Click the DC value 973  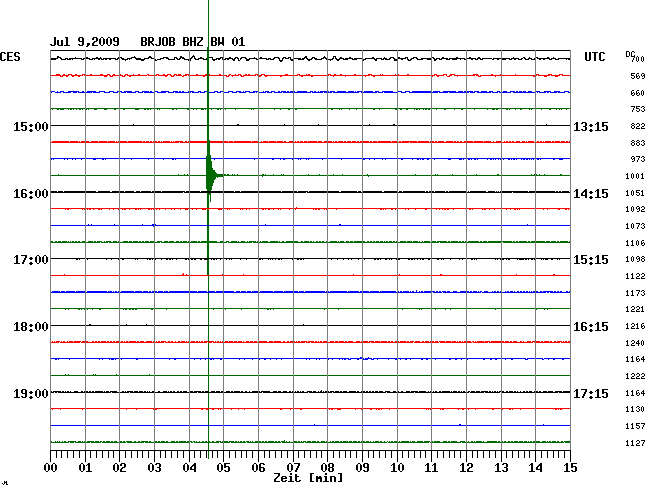[x=638, y=159]
